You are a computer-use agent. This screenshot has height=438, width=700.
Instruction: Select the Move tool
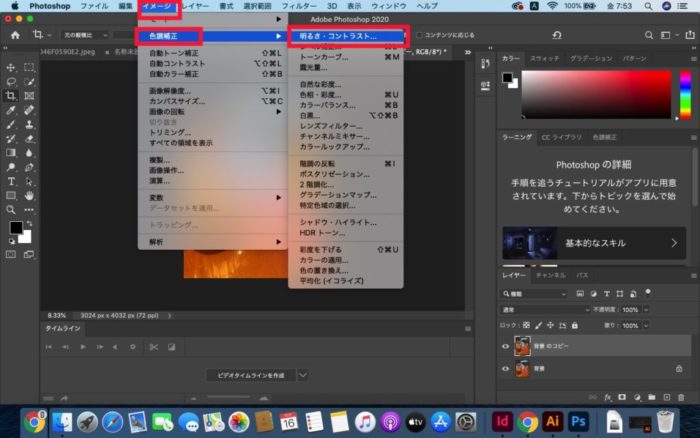(11, 67)
